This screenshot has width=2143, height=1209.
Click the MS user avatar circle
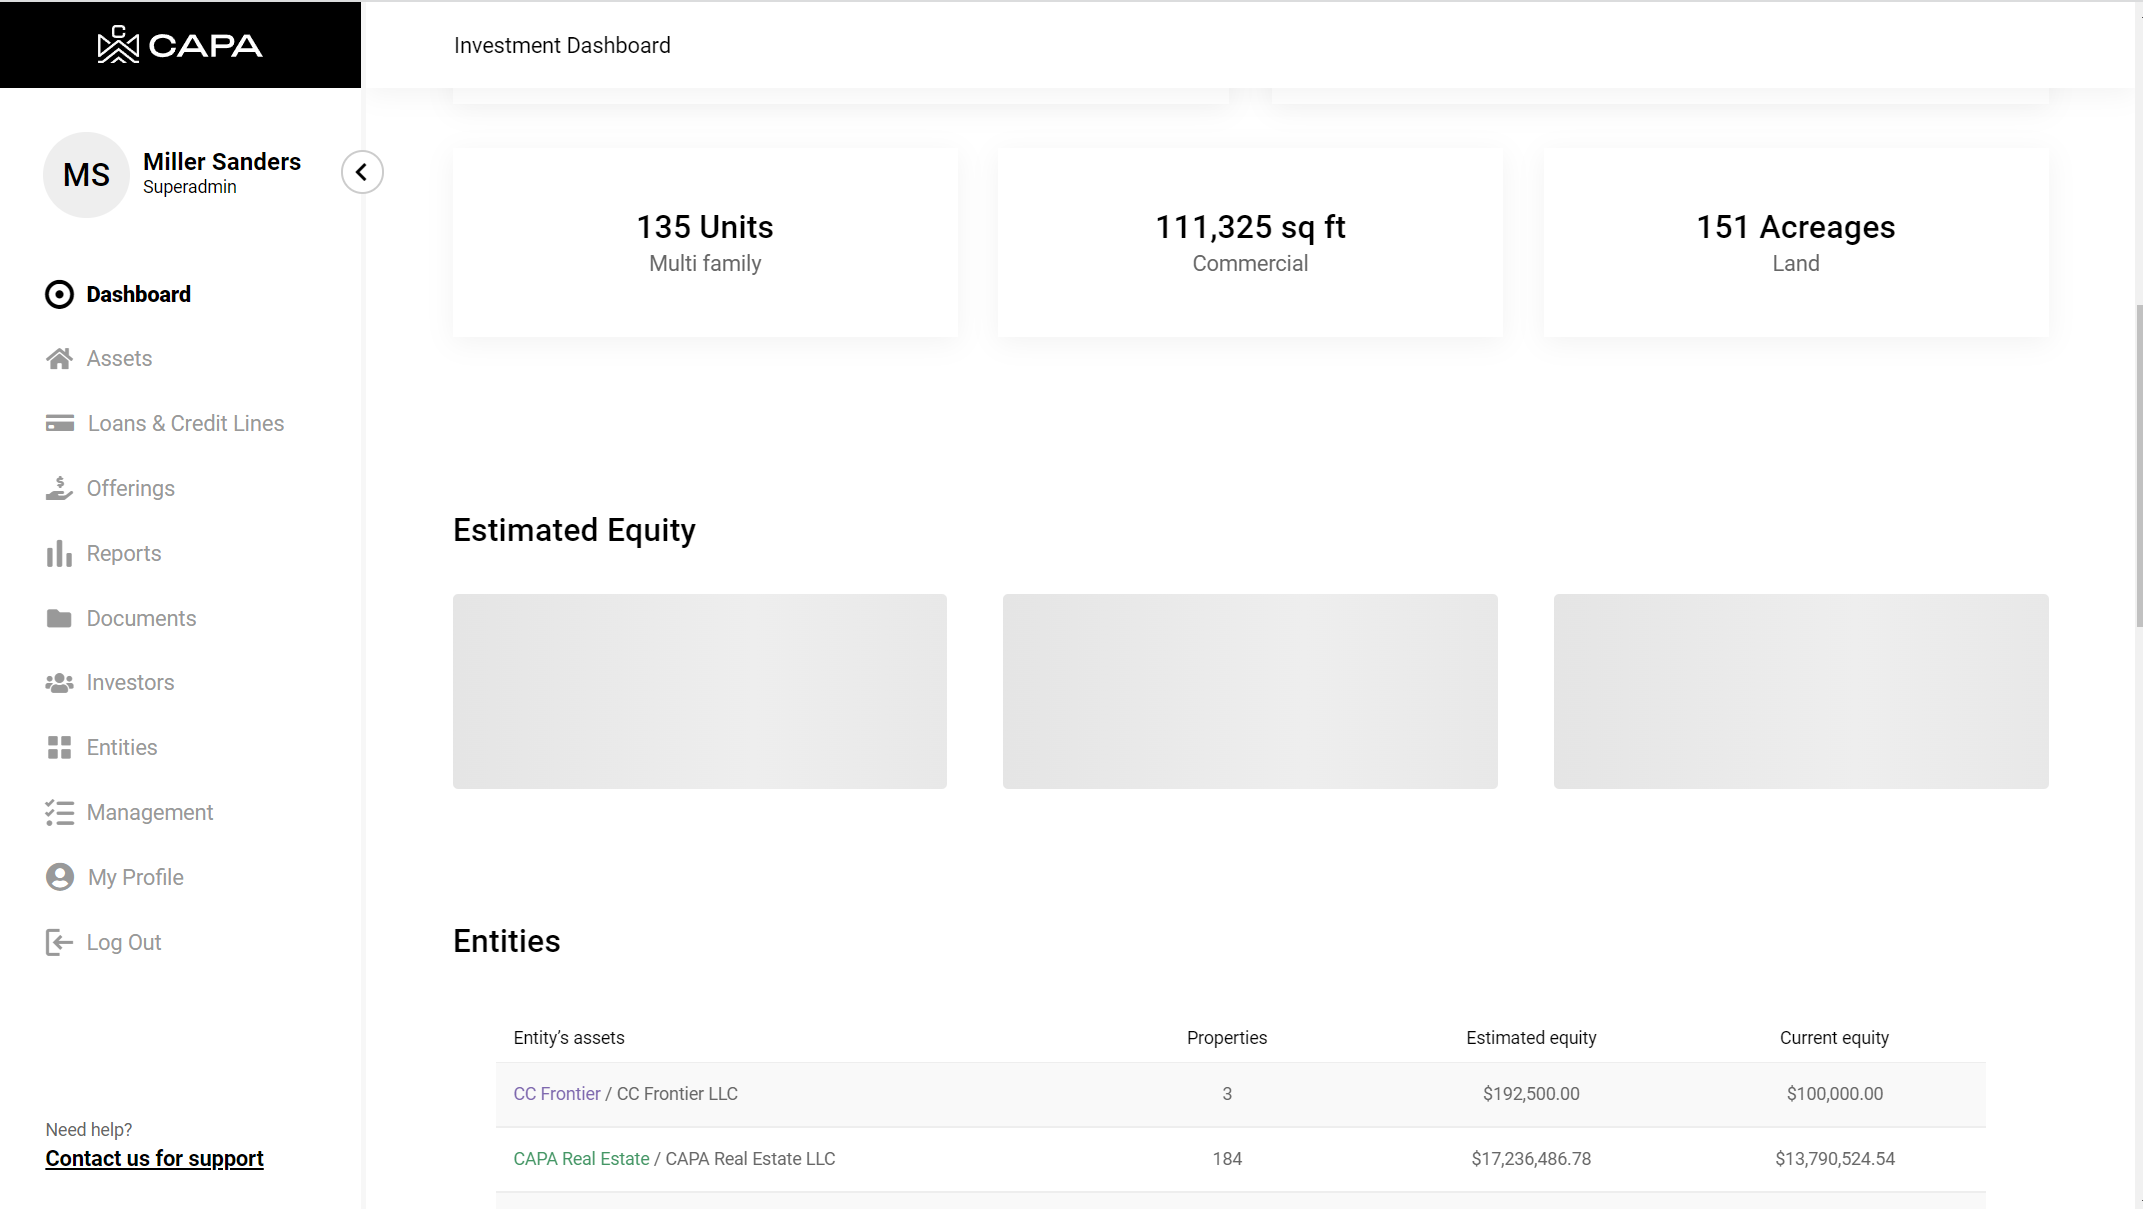tap(86, 175)
